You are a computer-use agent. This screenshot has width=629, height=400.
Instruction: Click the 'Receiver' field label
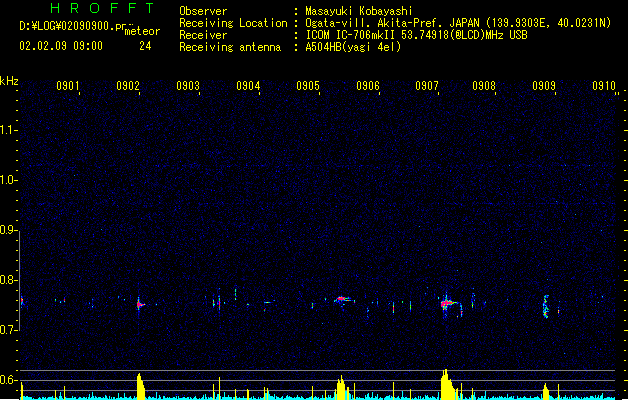(203, 35)
